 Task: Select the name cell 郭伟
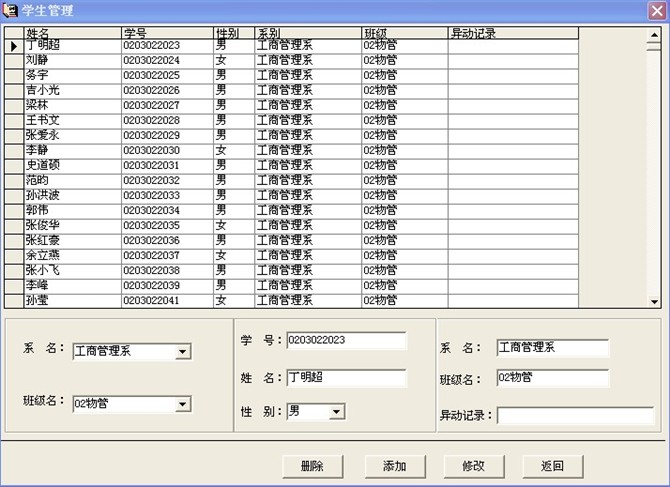(x=73, y=211)
